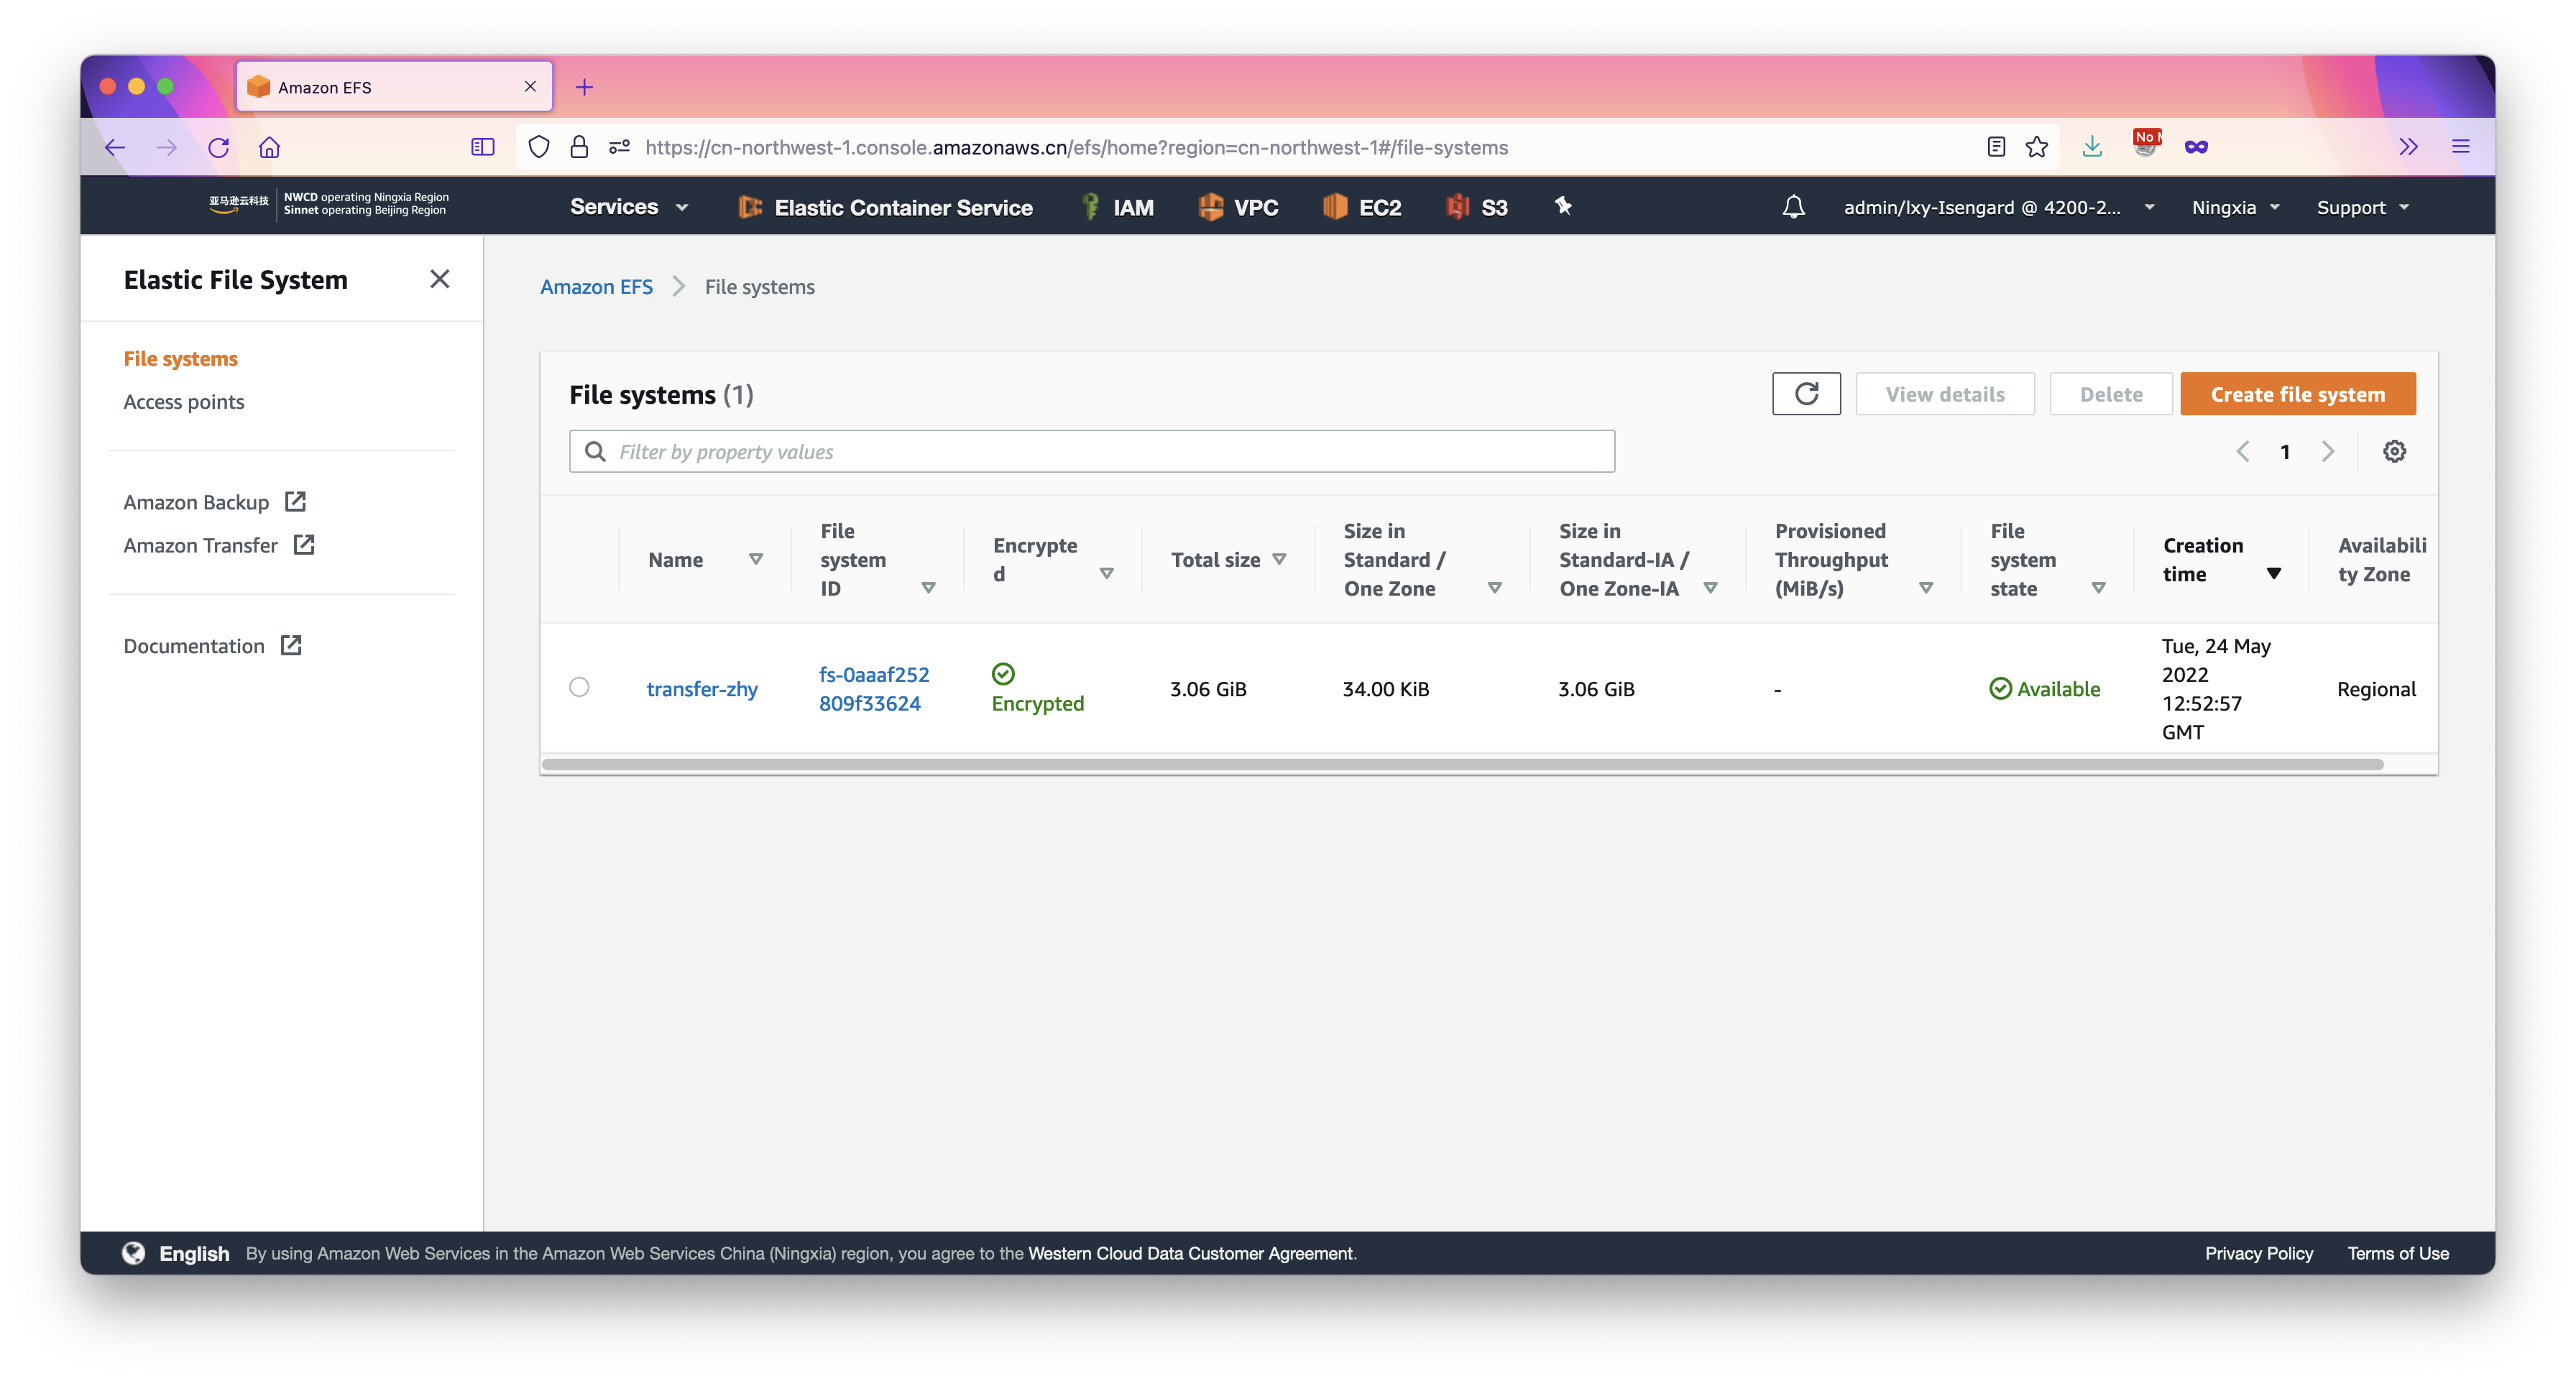Image resolution: width=2576 pixels, height=1381 pixels.
Task: Open EC2 service shortcut
Action: [x=1362, y=207]
